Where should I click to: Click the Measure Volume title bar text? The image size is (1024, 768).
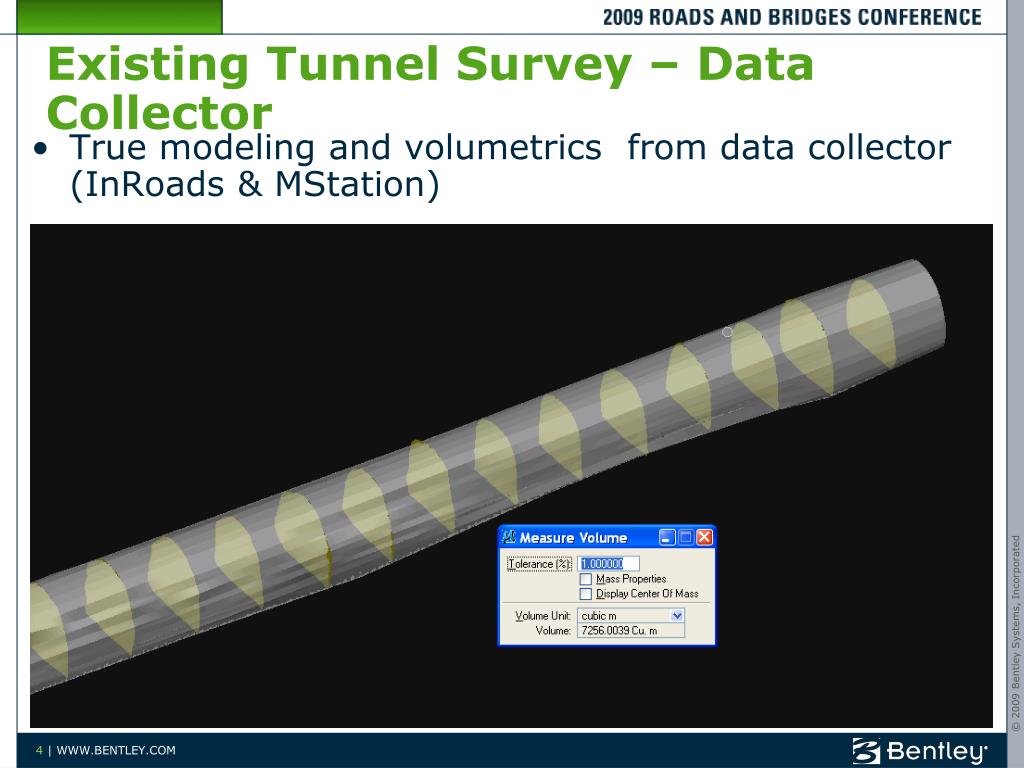573,538
